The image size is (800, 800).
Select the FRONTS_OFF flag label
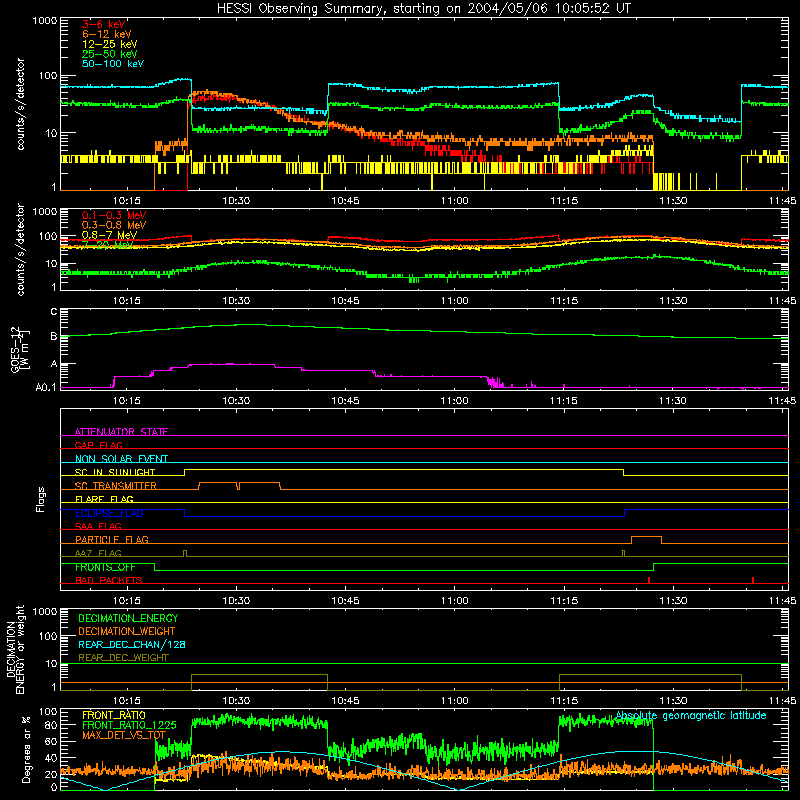105,567
